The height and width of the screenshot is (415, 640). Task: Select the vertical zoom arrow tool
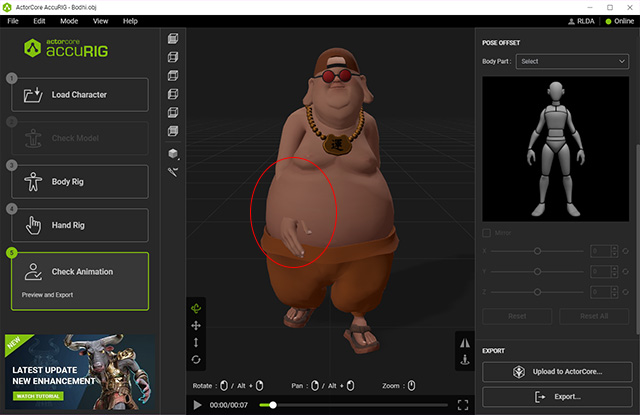click(196, 343)
